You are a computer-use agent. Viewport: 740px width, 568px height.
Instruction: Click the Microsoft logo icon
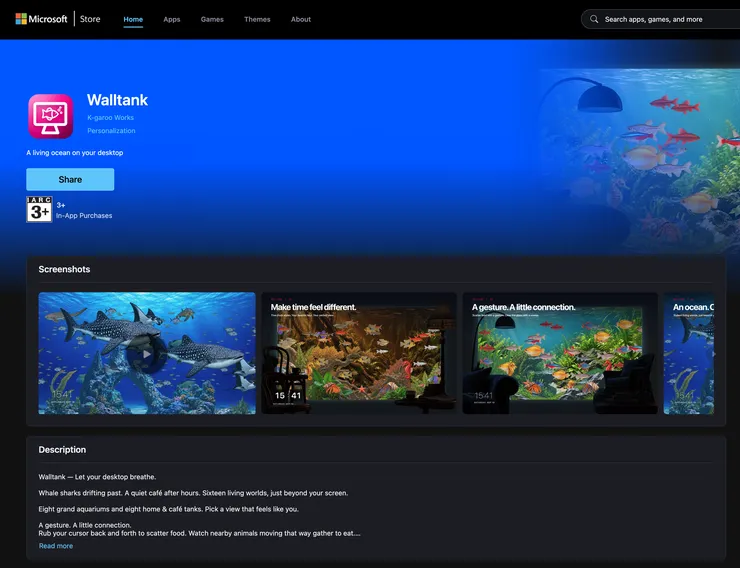[x=21, y=19]
